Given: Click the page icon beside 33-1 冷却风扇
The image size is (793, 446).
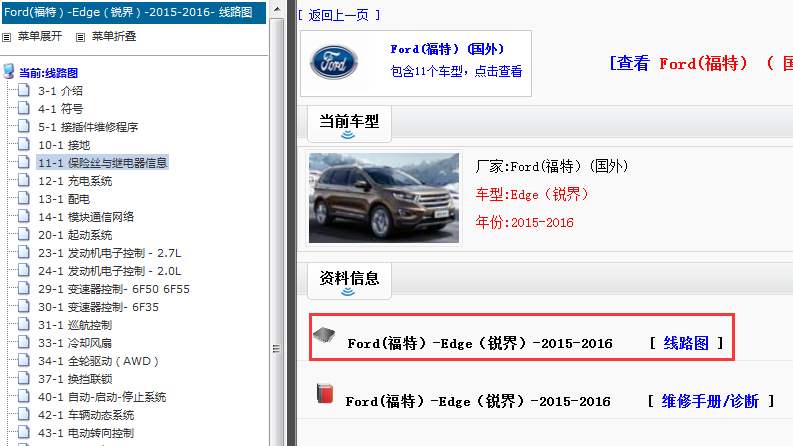Looking at the screenshot, I should (x=24, y=342).
